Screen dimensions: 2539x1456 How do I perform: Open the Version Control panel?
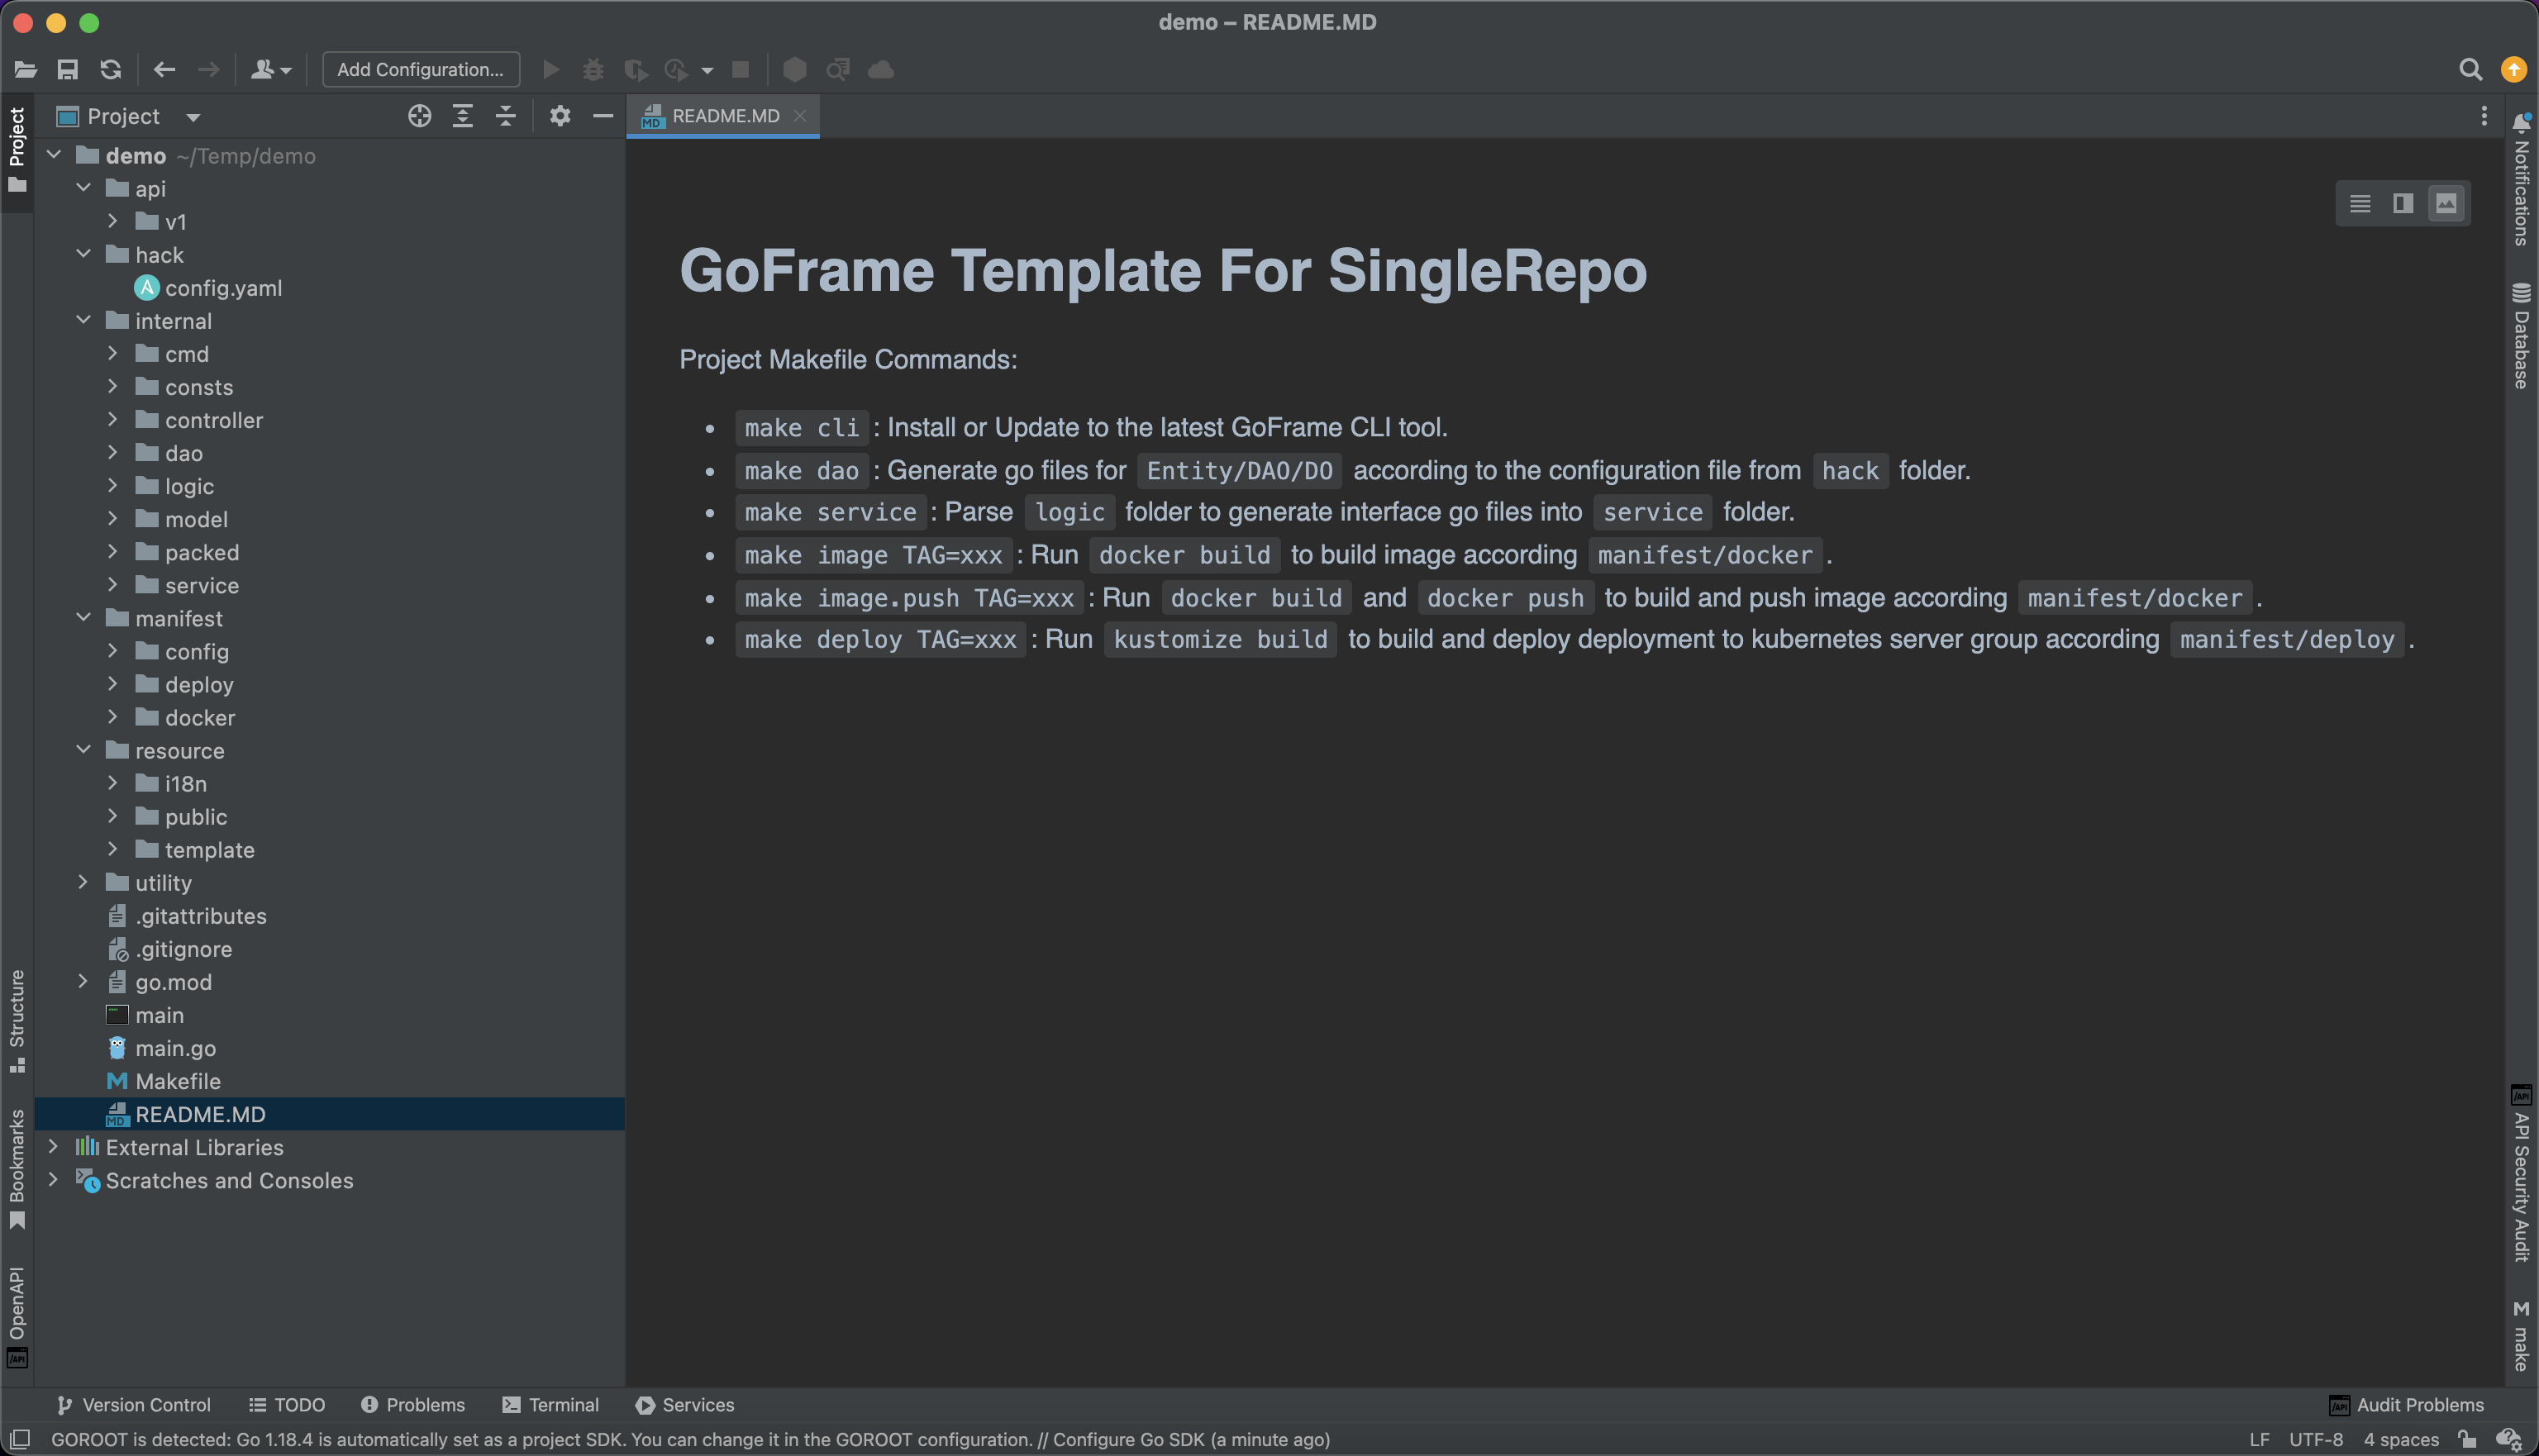pyautogui.click(x=133, y=1404)
